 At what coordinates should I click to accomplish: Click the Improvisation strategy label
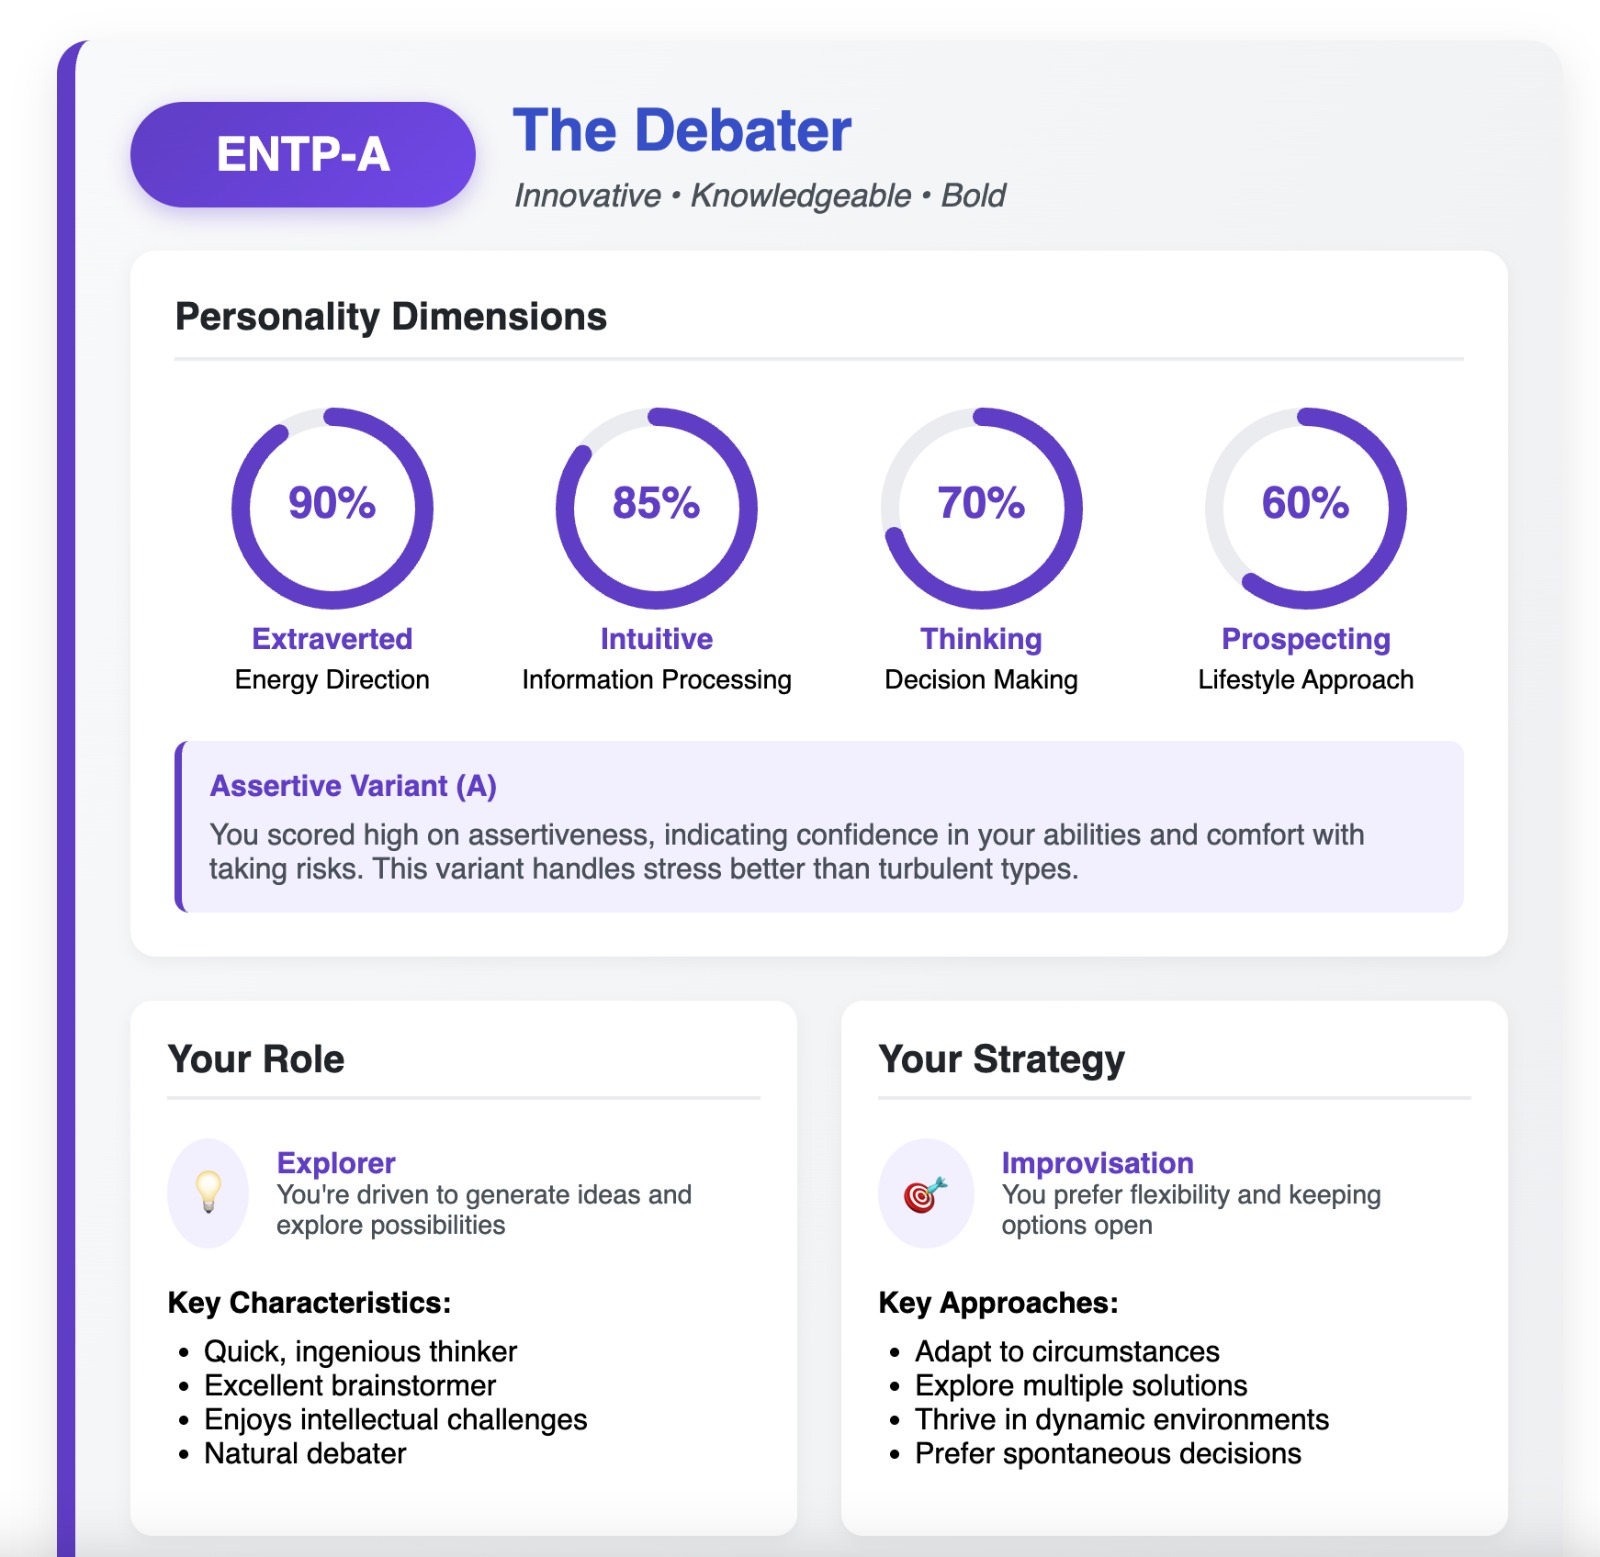click(x=1097, y=1163)
